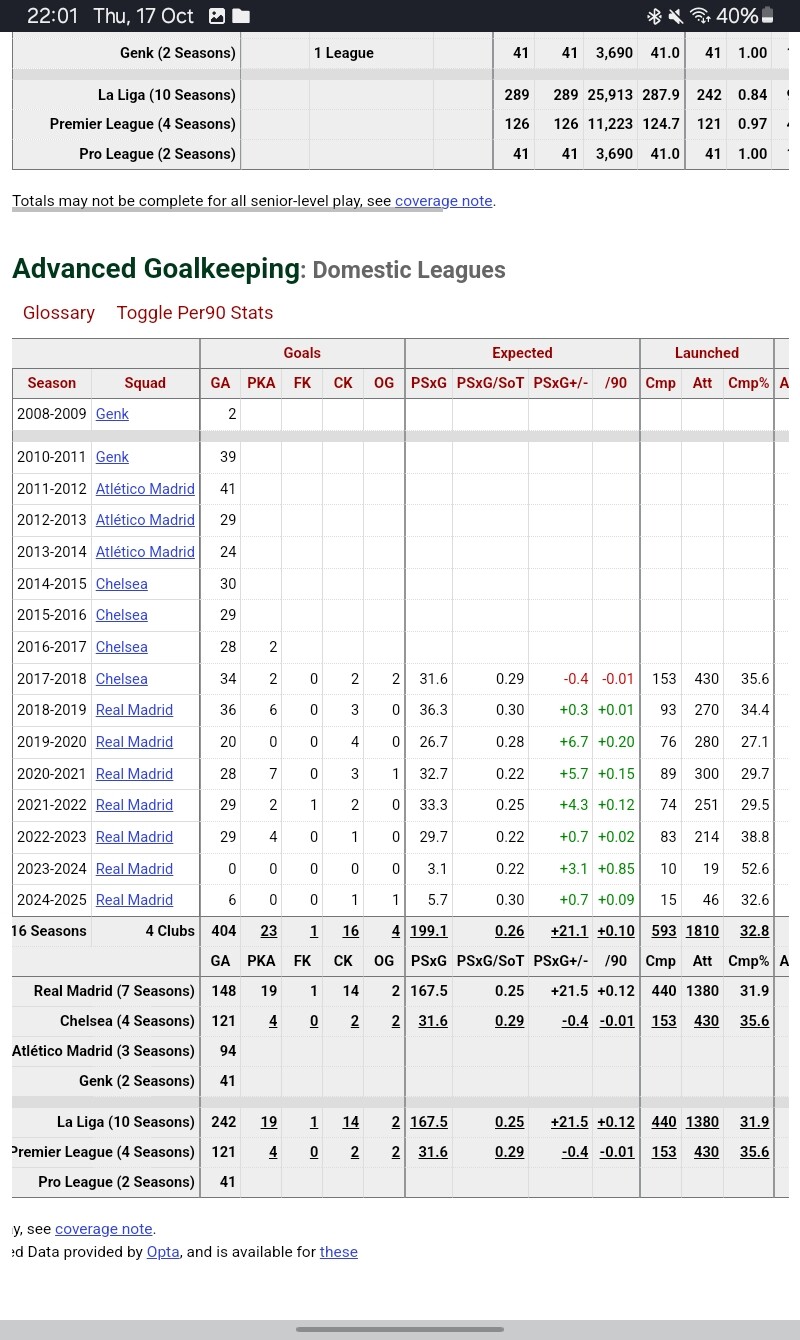Screen dimensions: 800x1340
Task: Open Real Madrid link for 2023-2024
Action: [x=134, y=869]
